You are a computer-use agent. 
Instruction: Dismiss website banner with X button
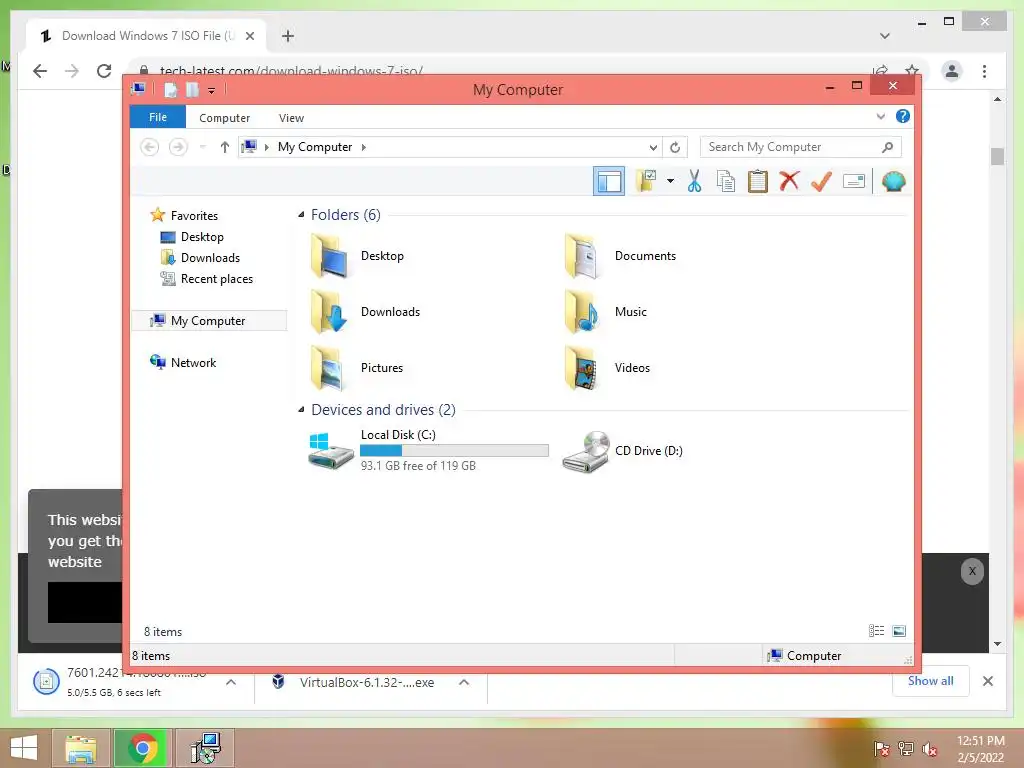[x=972, y=571]
